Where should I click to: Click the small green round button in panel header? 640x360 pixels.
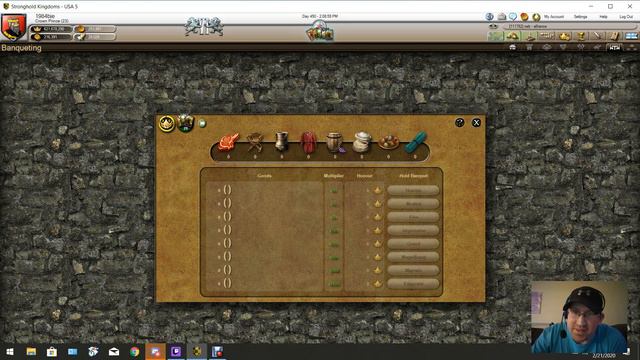202,123
